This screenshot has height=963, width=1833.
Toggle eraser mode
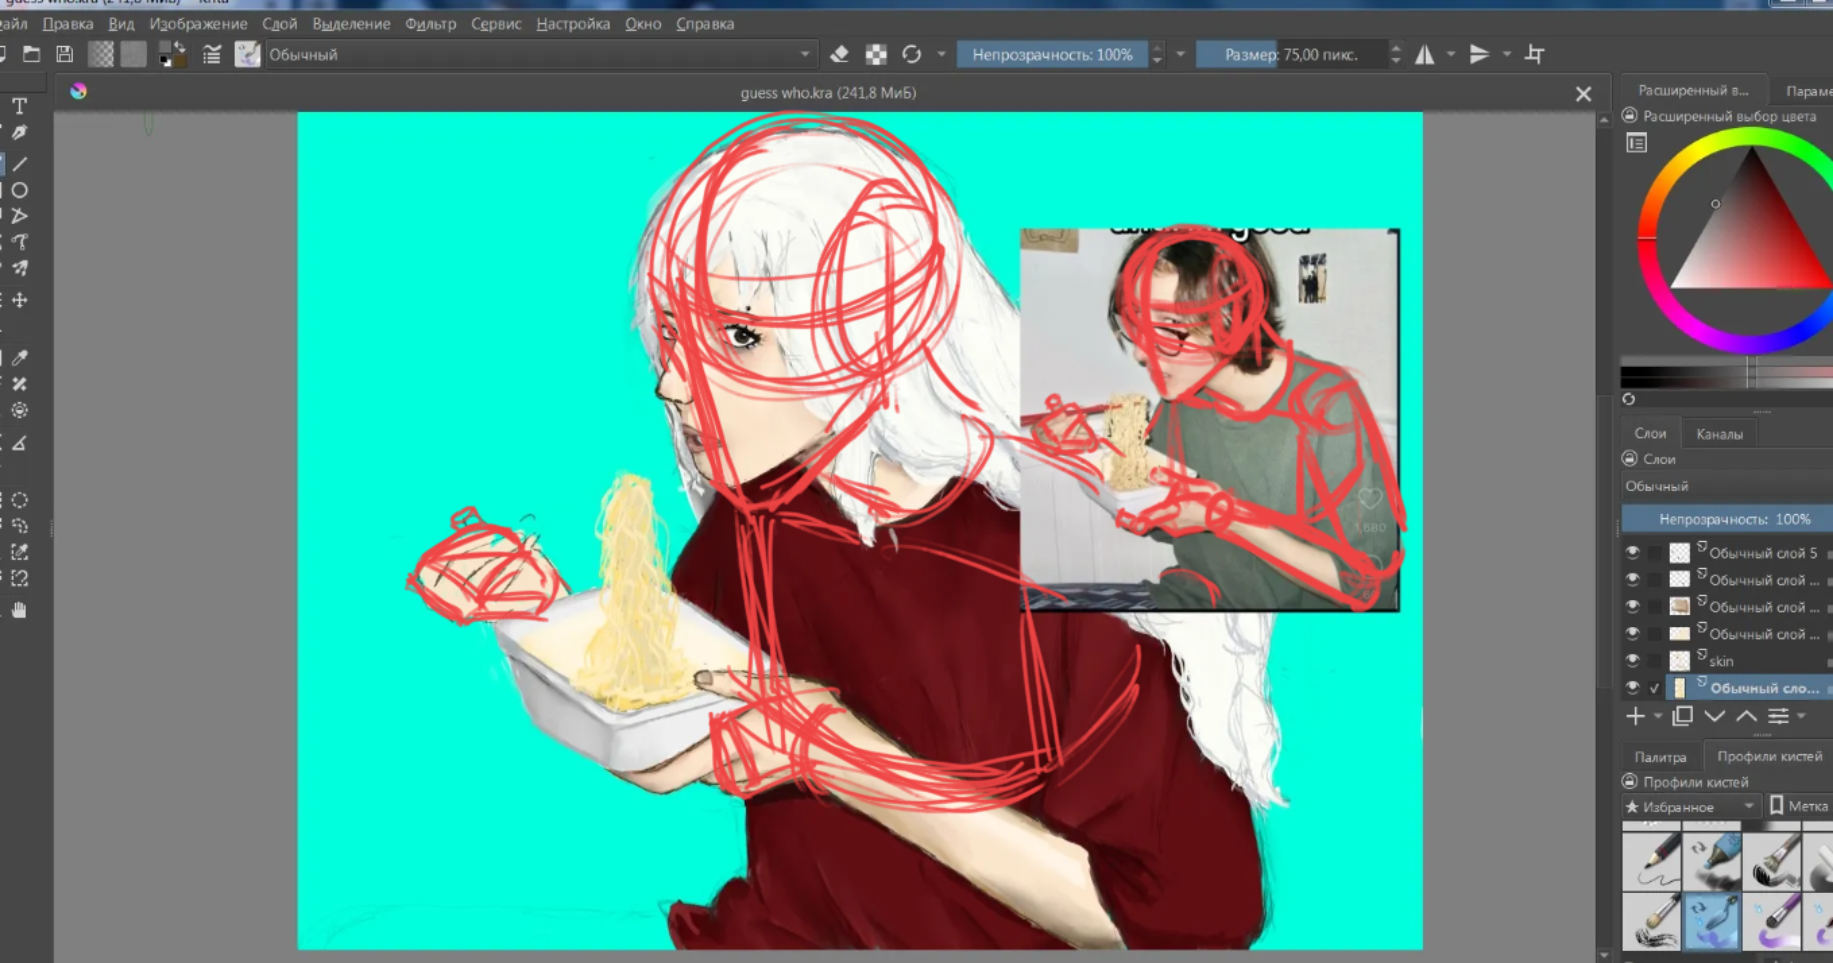click(x=840, y=54)
